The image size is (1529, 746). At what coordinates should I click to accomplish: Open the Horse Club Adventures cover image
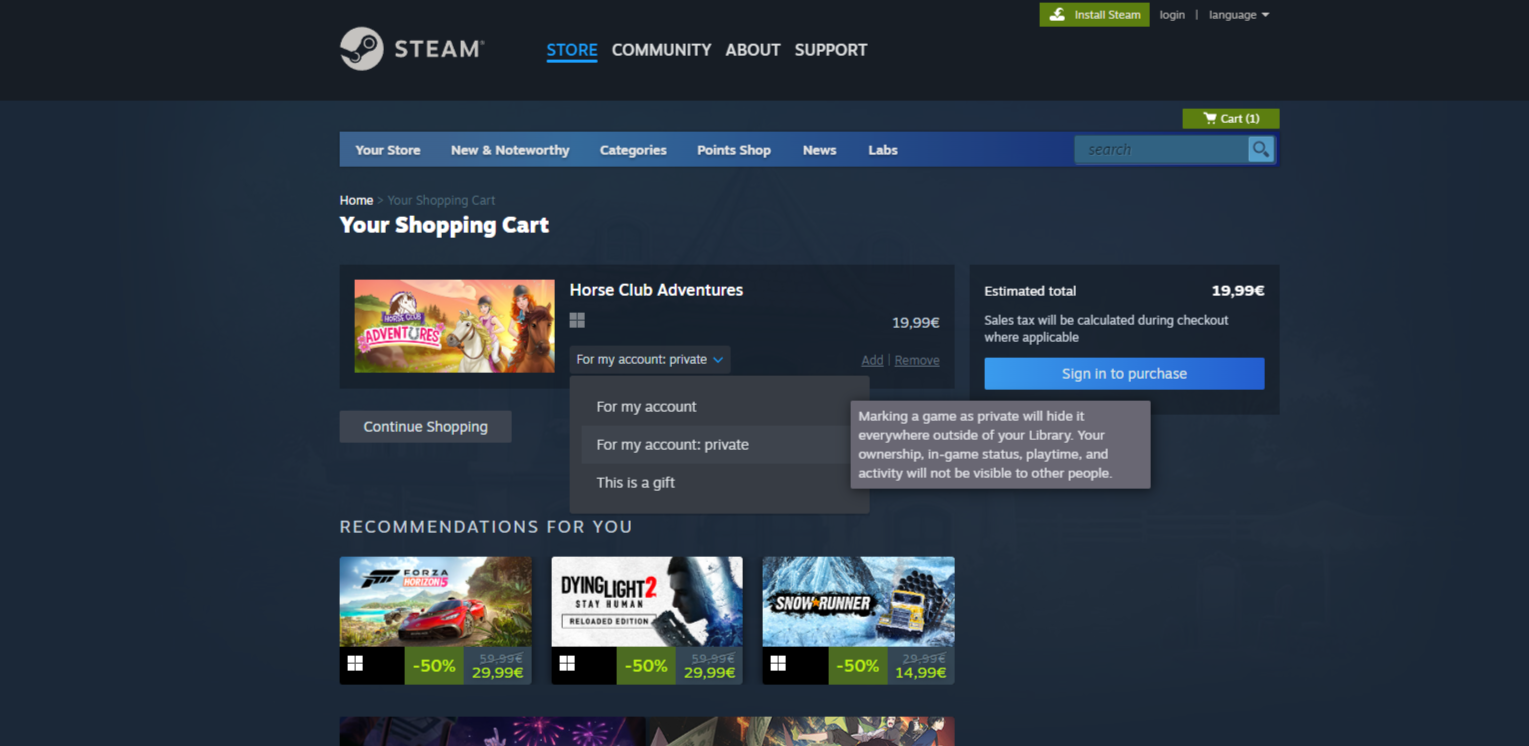(x=454, y=326)
